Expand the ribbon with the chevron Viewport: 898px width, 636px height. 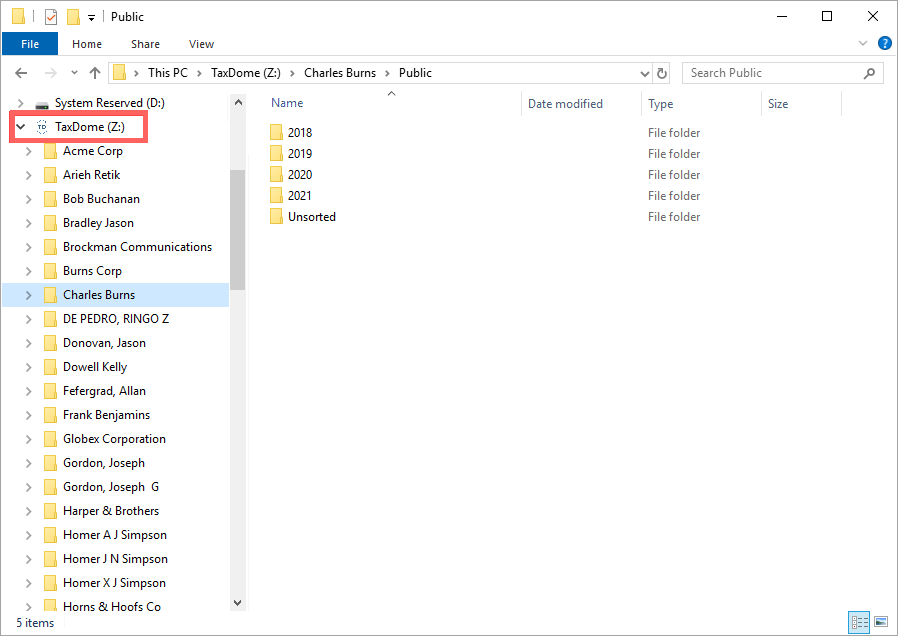[864, 44]
